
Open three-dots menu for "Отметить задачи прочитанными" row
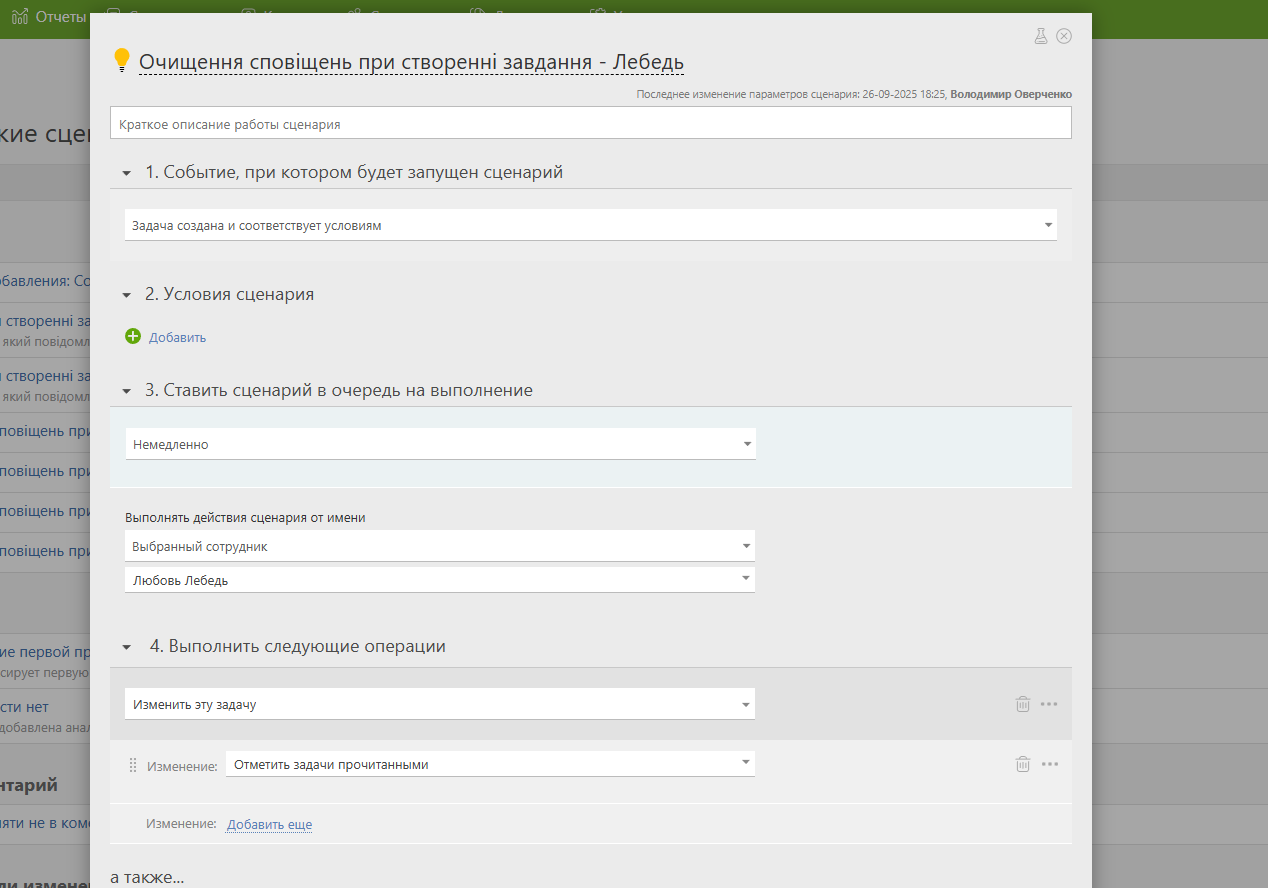(1049, 764)
